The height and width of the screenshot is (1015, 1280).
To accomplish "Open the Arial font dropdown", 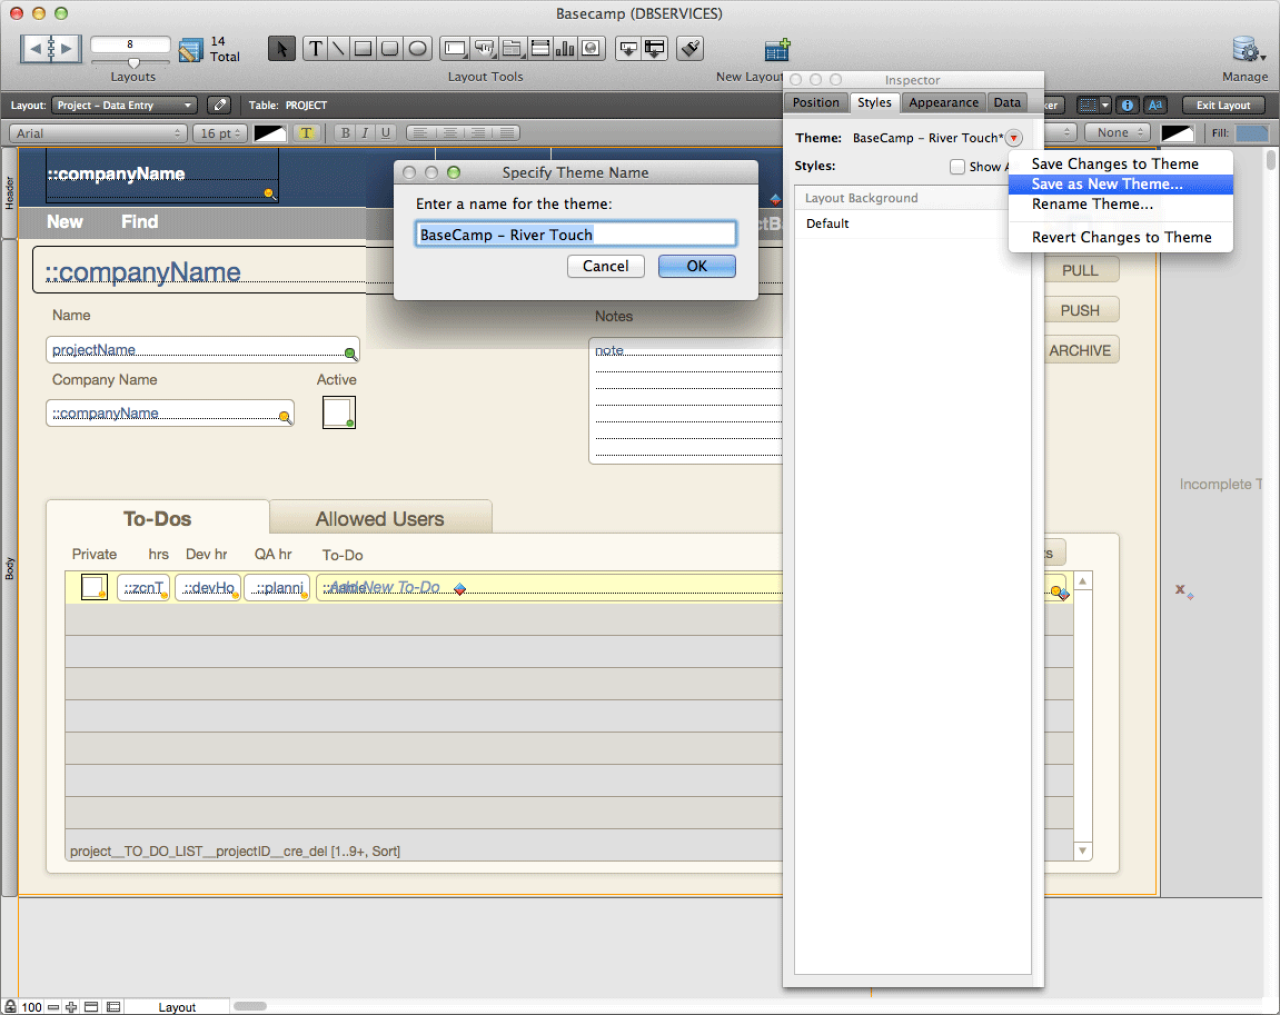I will click(98, 133).
